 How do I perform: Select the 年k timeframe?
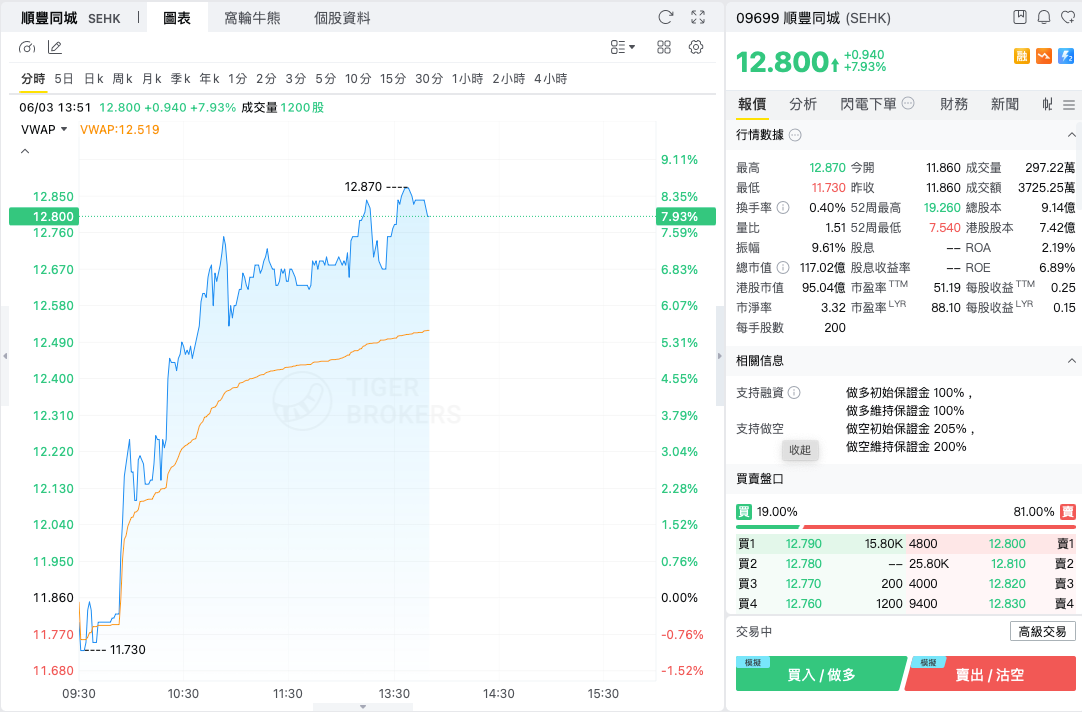tap(210, 79)
